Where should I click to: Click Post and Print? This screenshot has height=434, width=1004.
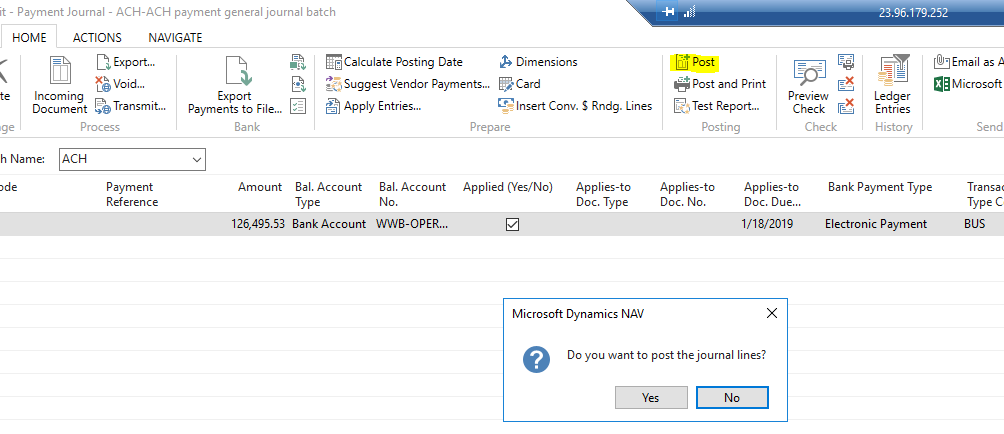tap(720, 84)
